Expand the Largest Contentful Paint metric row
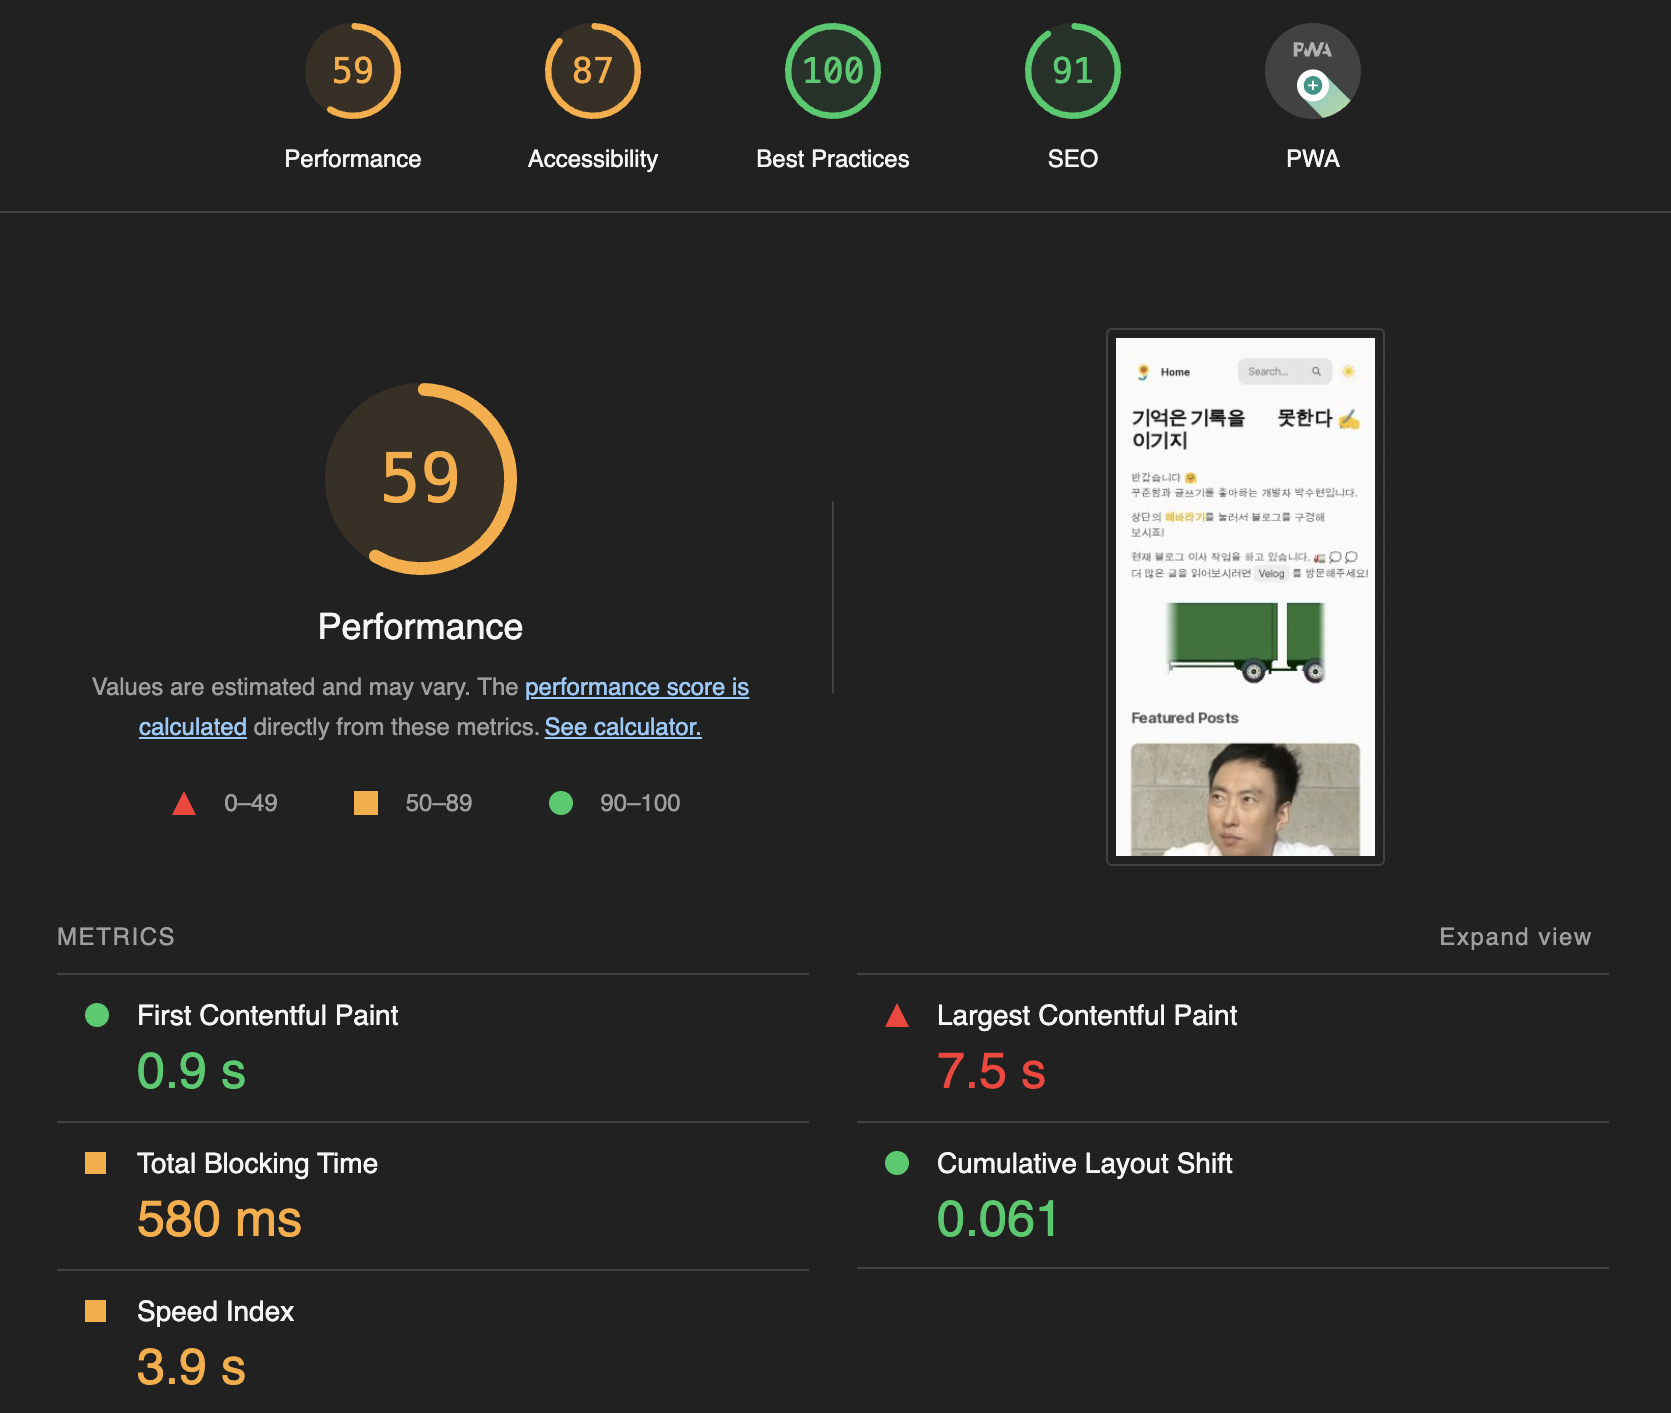Viewport: 1671px width, 1413px height. coord(1233,1048)
